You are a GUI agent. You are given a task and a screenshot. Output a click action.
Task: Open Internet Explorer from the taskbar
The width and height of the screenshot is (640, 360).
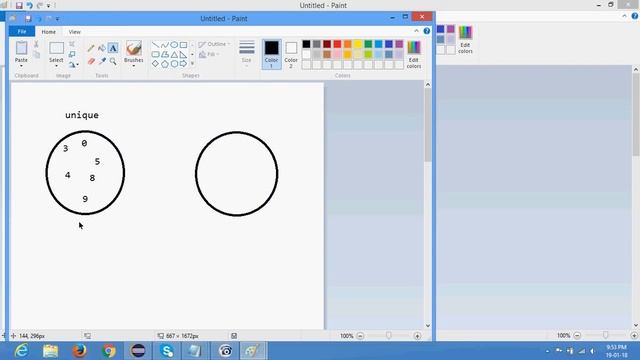pyautogui.click(x=21, y=351)
